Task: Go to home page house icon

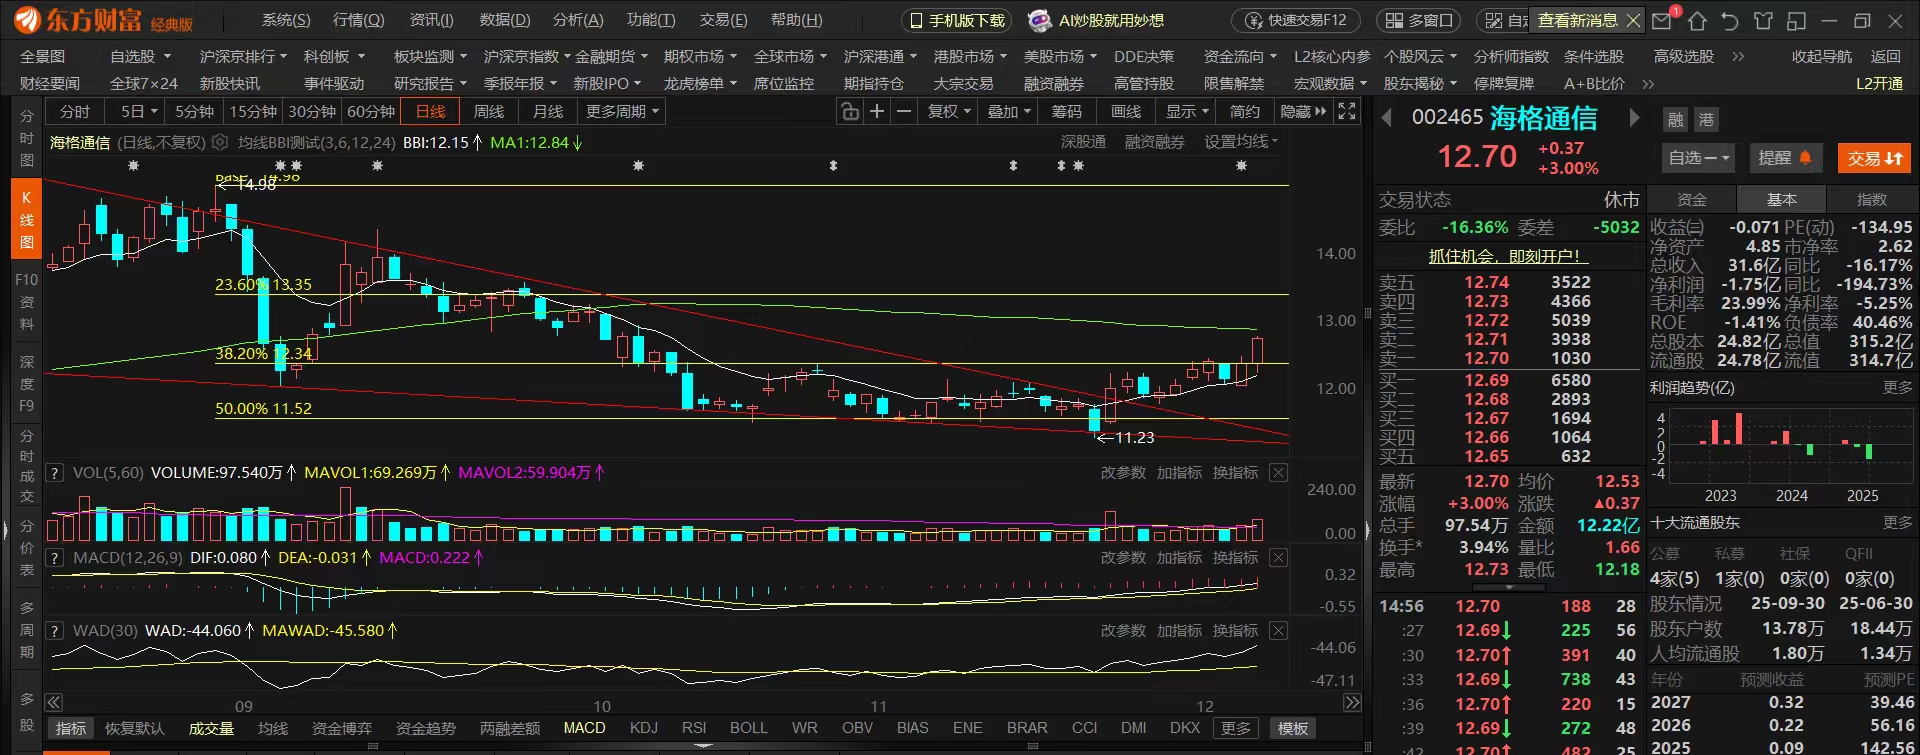Action: coord(1696,20)
